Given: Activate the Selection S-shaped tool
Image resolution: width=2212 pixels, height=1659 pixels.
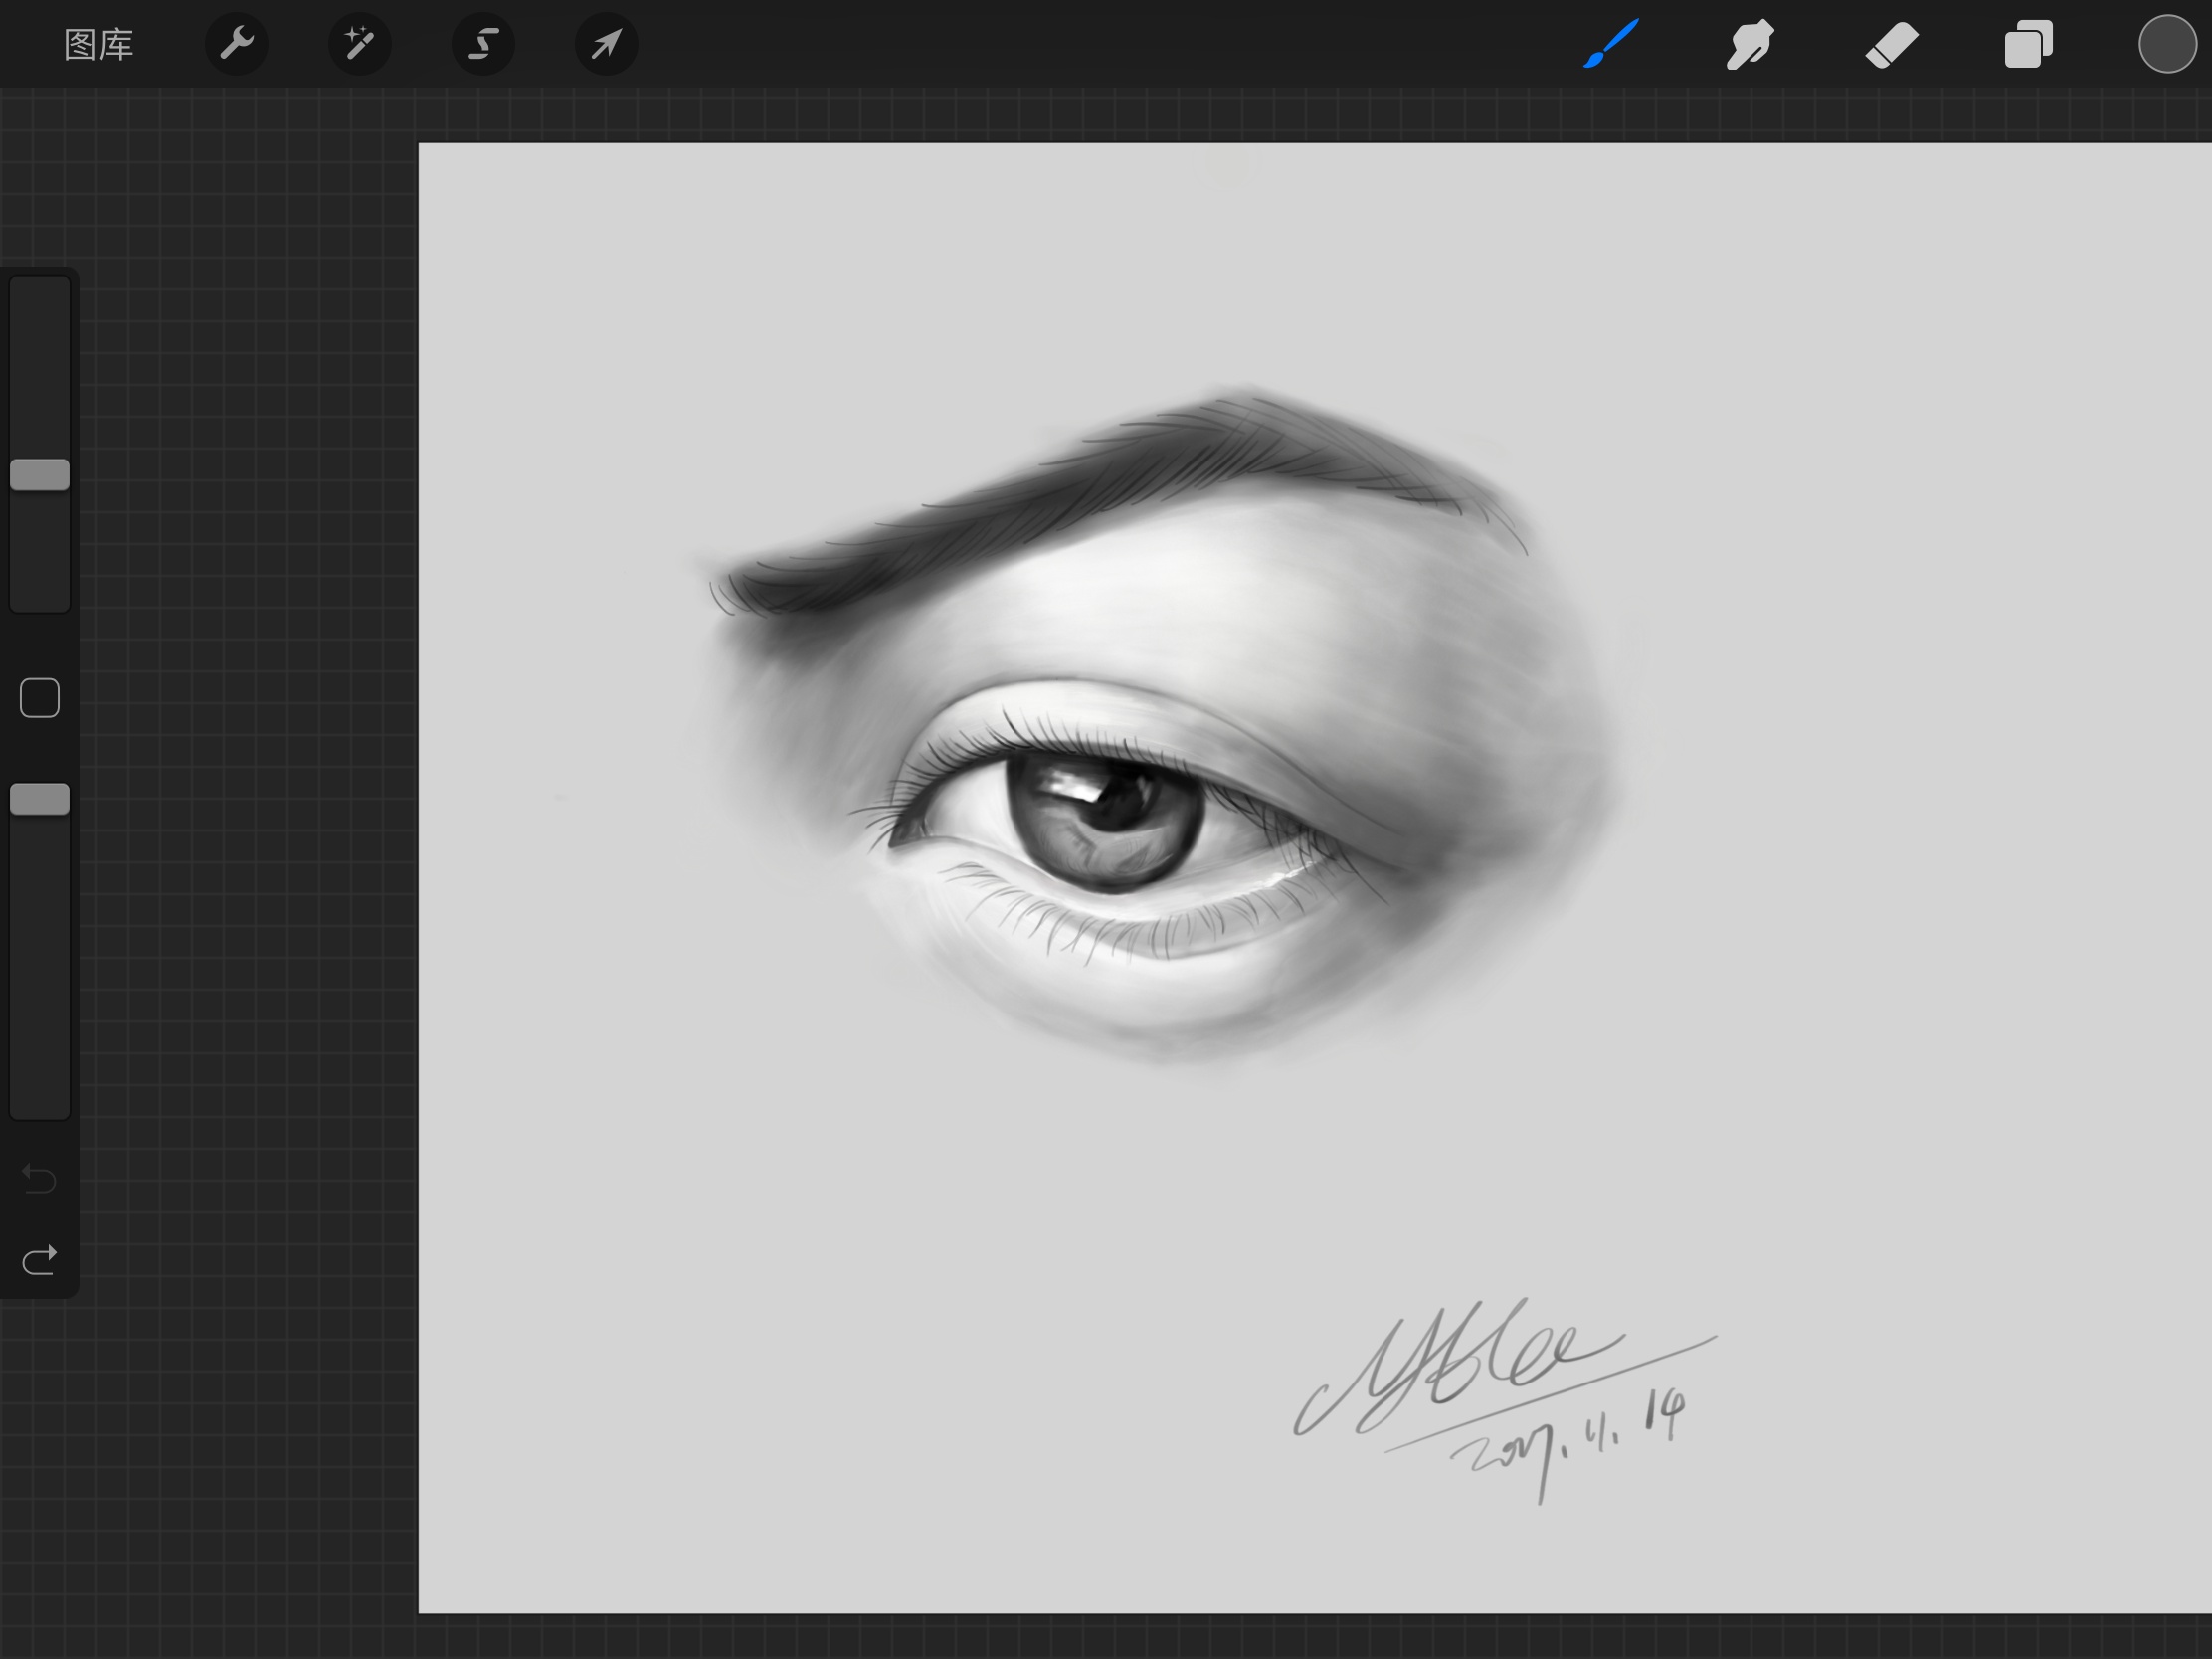Looking at the screenshot, I should coord(483,44).
